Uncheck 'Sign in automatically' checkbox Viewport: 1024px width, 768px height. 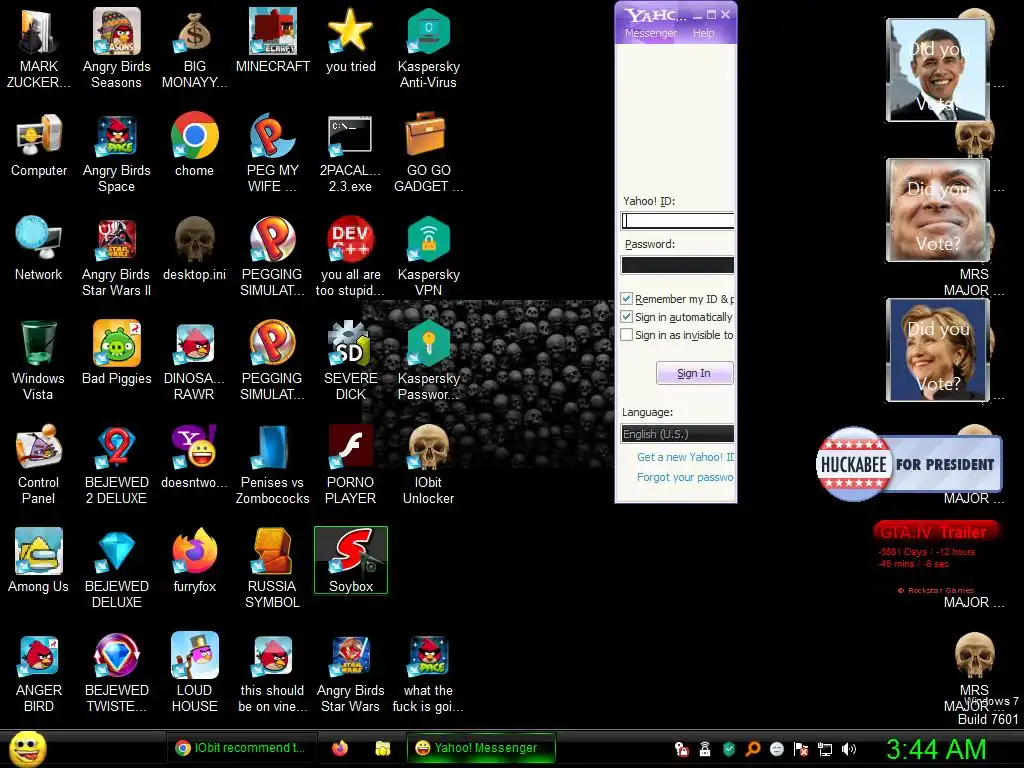tap(626, 317)
